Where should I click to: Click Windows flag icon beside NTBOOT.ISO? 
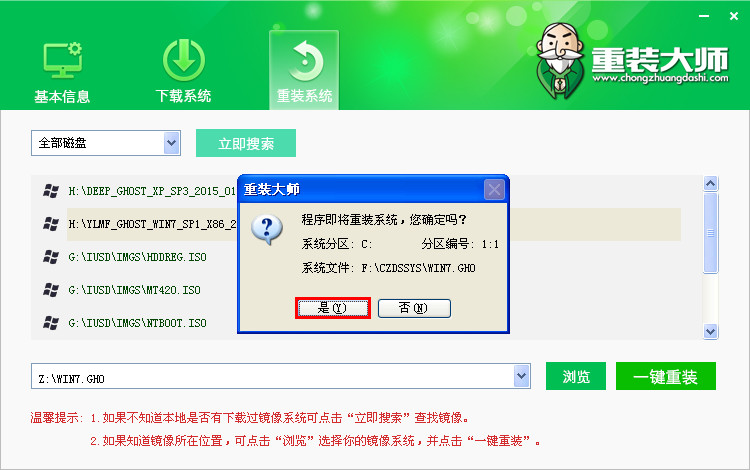[51, 323]
